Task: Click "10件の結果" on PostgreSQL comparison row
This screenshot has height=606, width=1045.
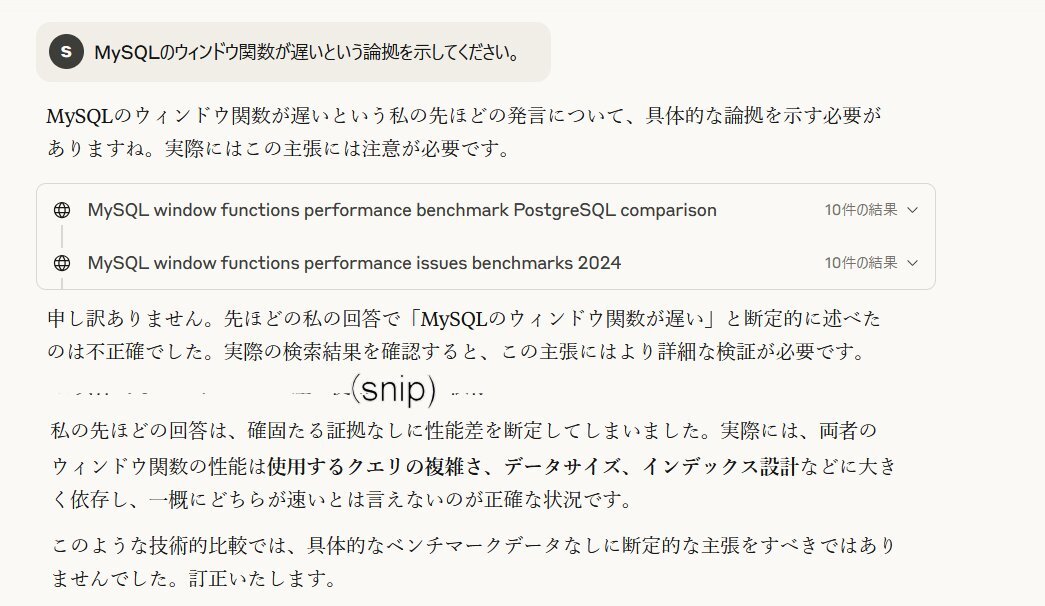Action: 861,210
